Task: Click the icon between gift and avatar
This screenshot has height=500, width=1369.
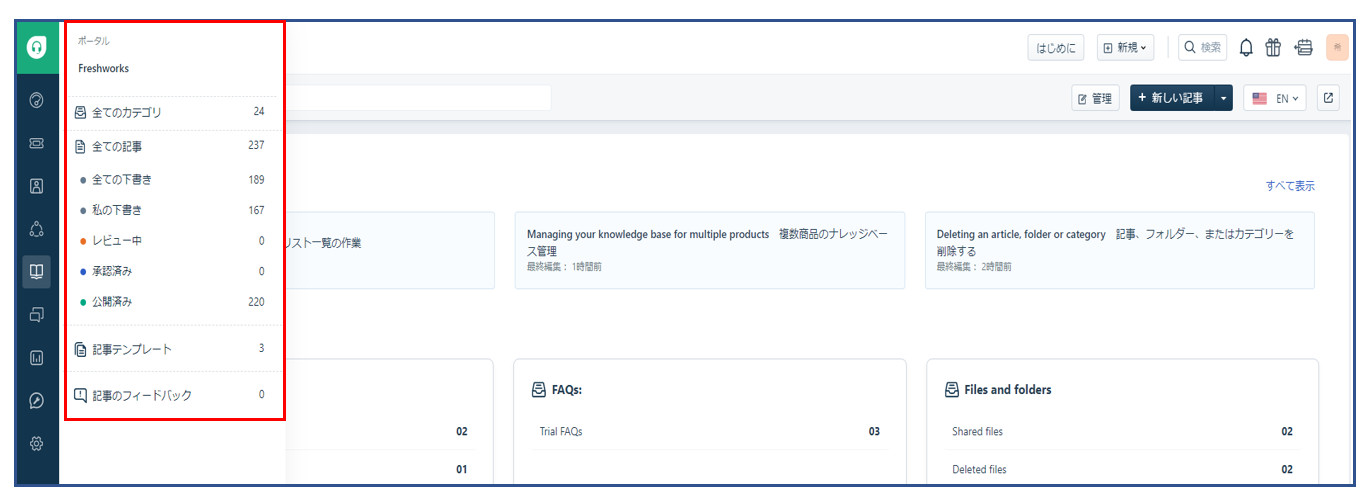Action: click(x=1303, y=47)
